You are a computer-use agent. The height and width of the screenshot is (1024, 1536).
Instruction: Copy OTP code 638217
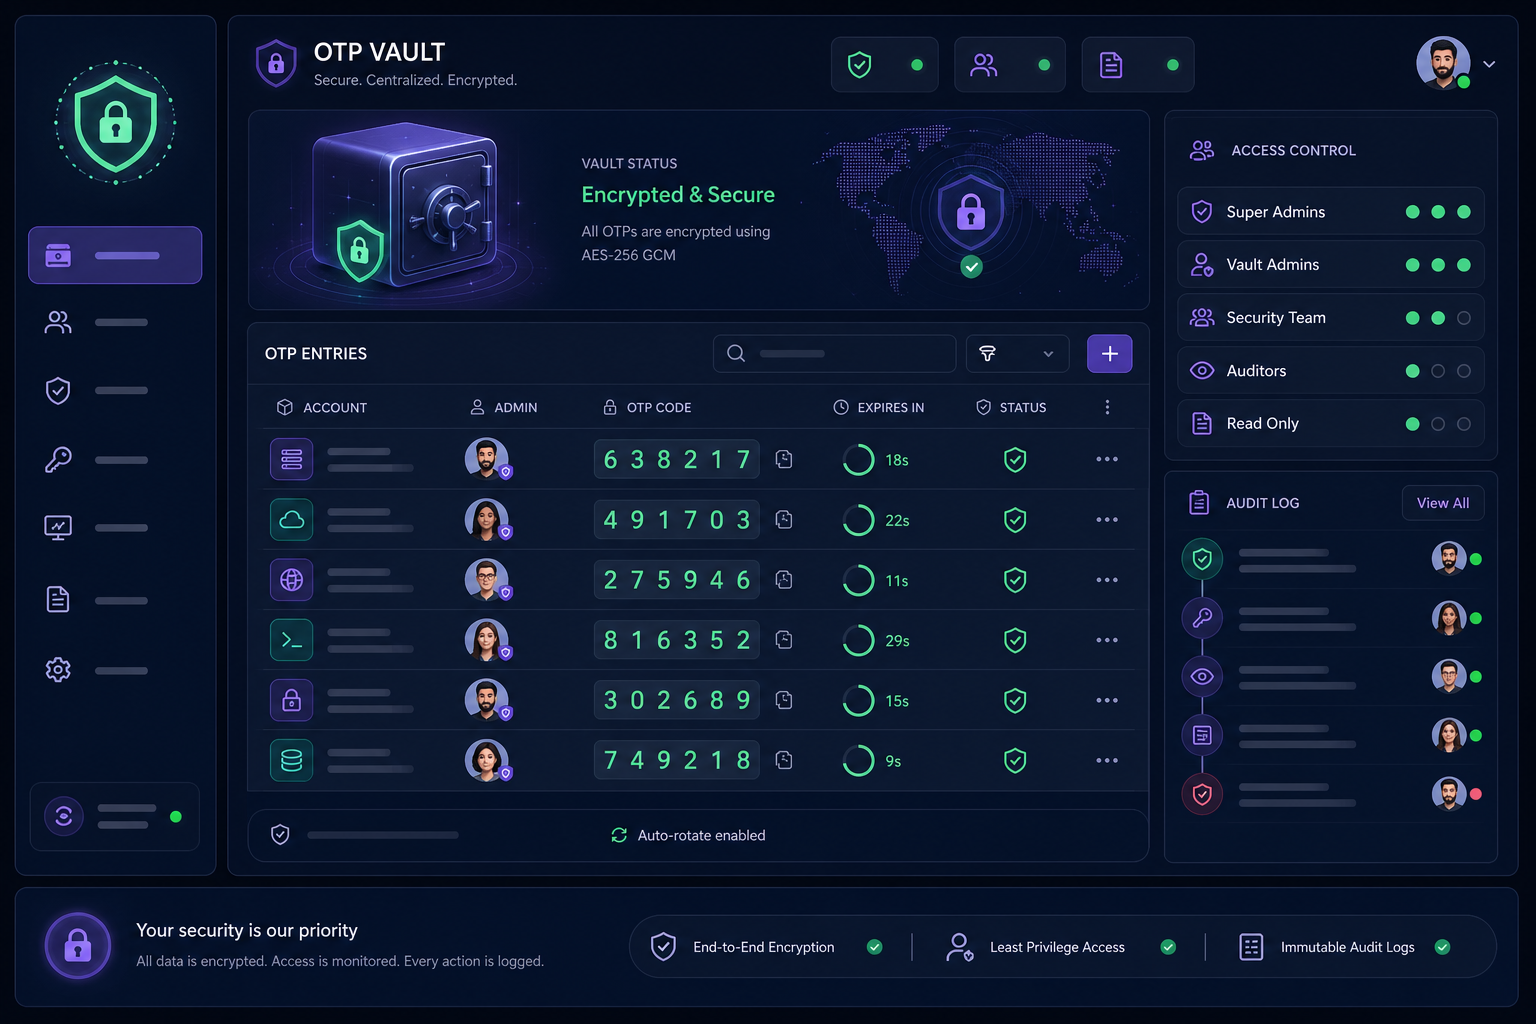[x=784, y=459]
